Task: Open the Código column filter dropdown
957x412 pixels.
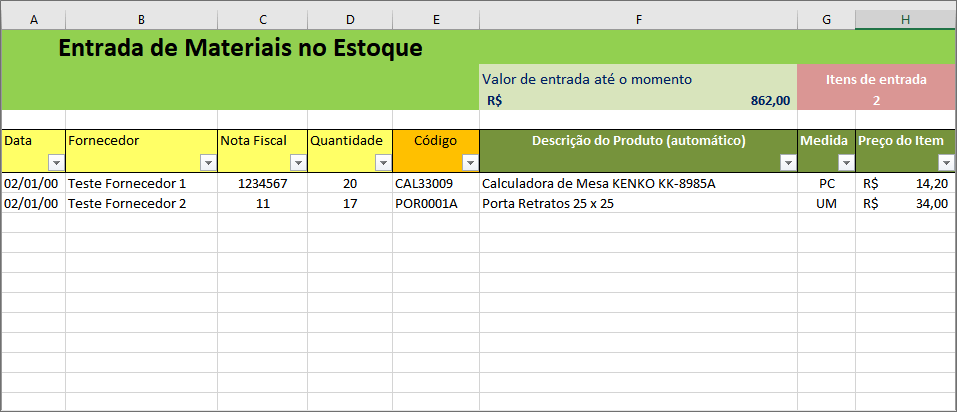Action: (470, 163)
